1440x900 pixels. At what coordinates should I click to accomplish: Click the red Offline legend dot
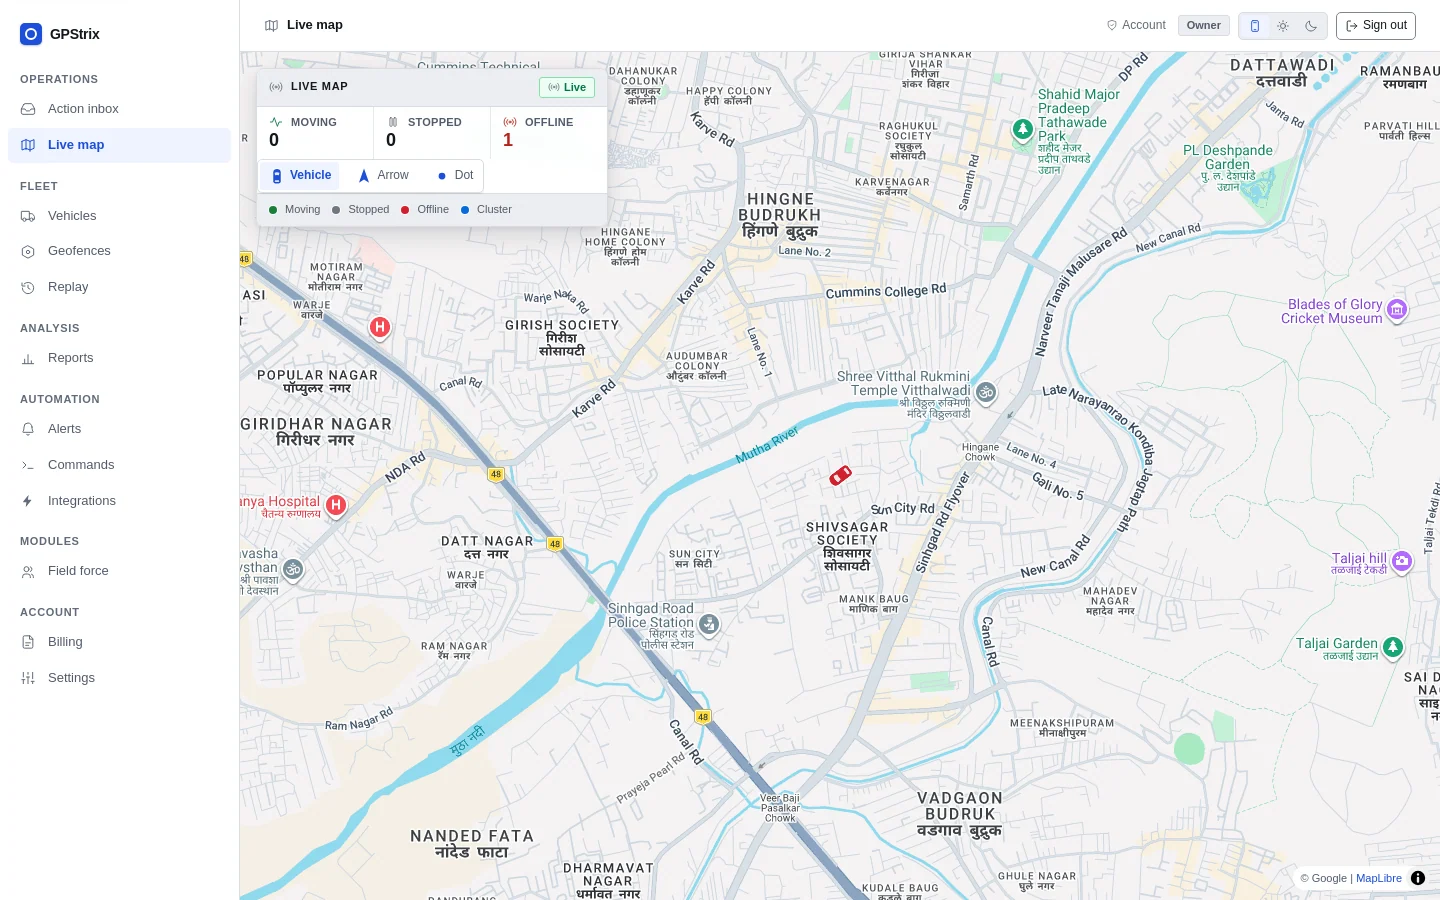[x=405, y=210]
